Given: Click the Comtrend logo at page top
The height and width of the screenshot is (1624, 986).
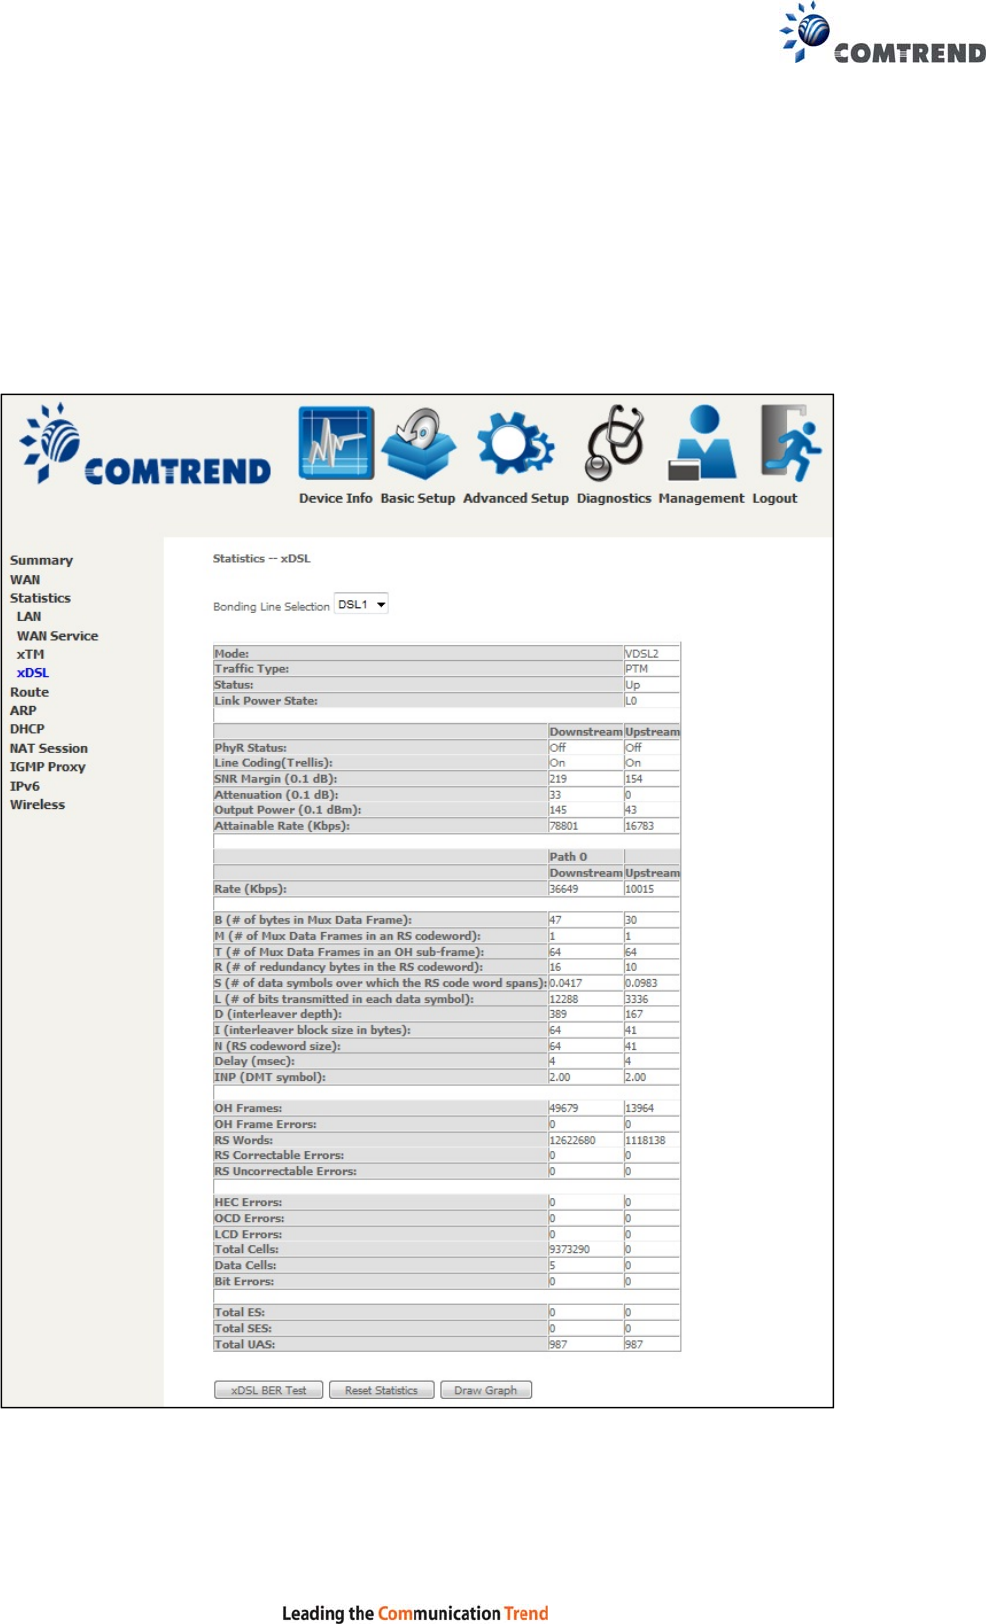Looking at the screenshot, I should [883, 33].
